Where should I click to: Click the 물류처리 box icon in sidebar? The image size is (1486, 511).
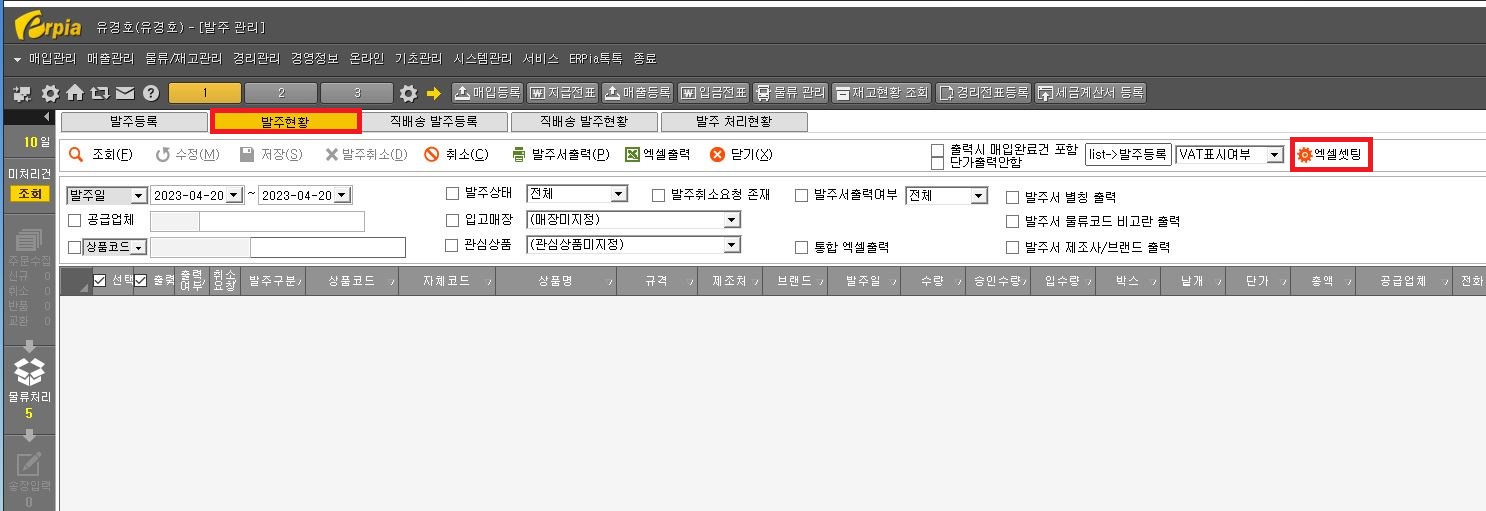pyautogui.click(x=29, y=372)
